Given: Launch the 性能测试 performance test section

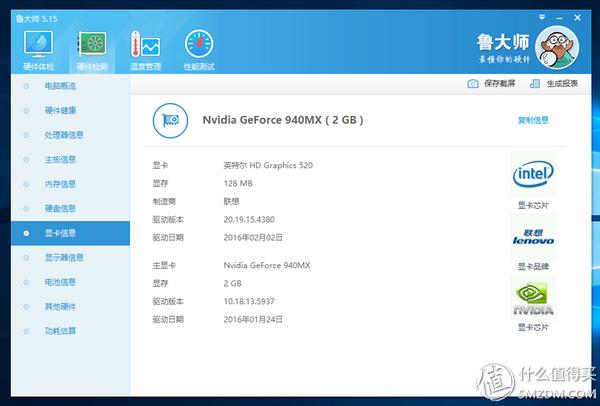Looking at the screenshot, I should (199, 50).
